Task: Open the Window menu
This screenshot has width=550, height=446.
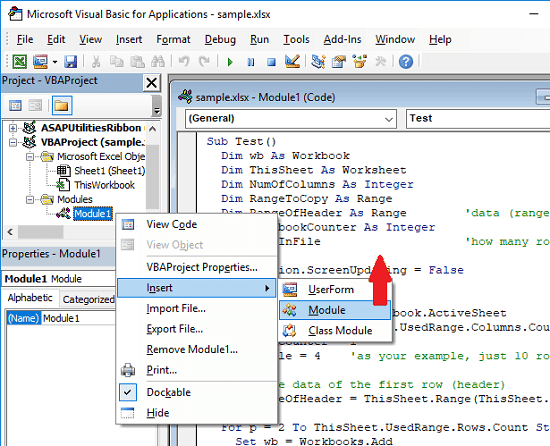Action: pos(395,39)
